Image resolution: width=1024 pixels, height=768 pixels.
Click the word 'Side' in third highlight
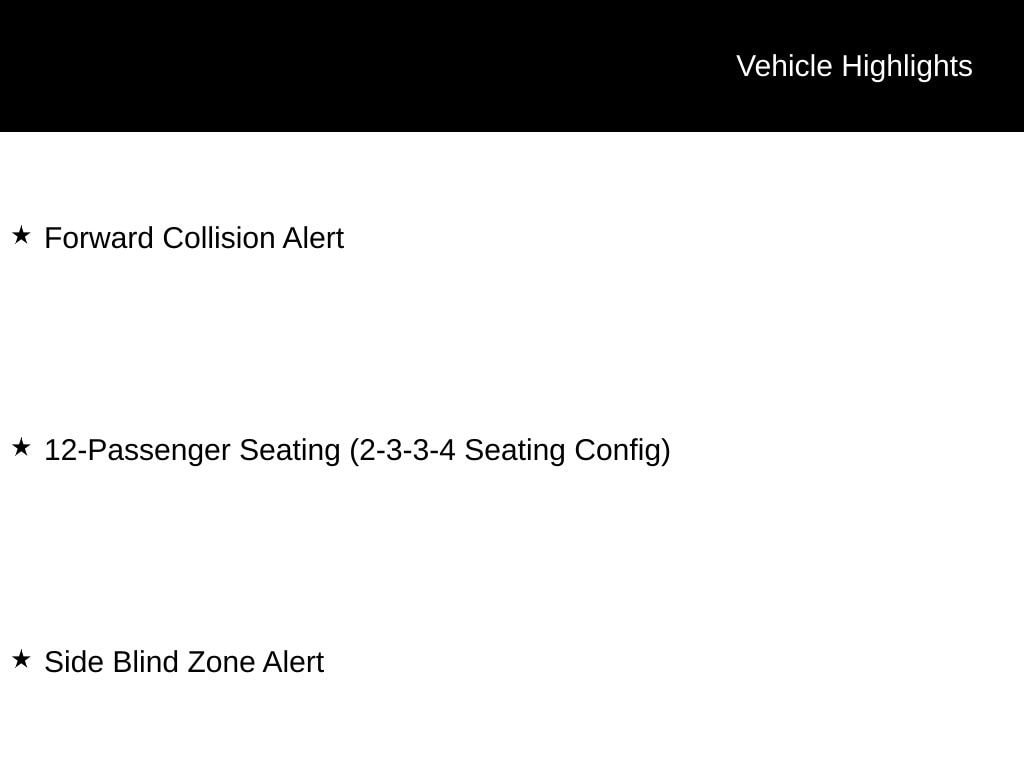pyautogui.click(x=74, y=662)
